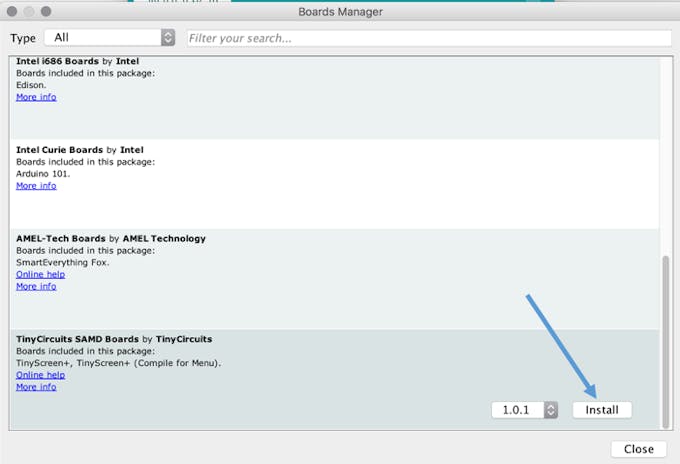Open the 1.0.1 version selector dropdown
Image resolution: width=680 pixels, height=464 pixels.
(x=525, y=410)
